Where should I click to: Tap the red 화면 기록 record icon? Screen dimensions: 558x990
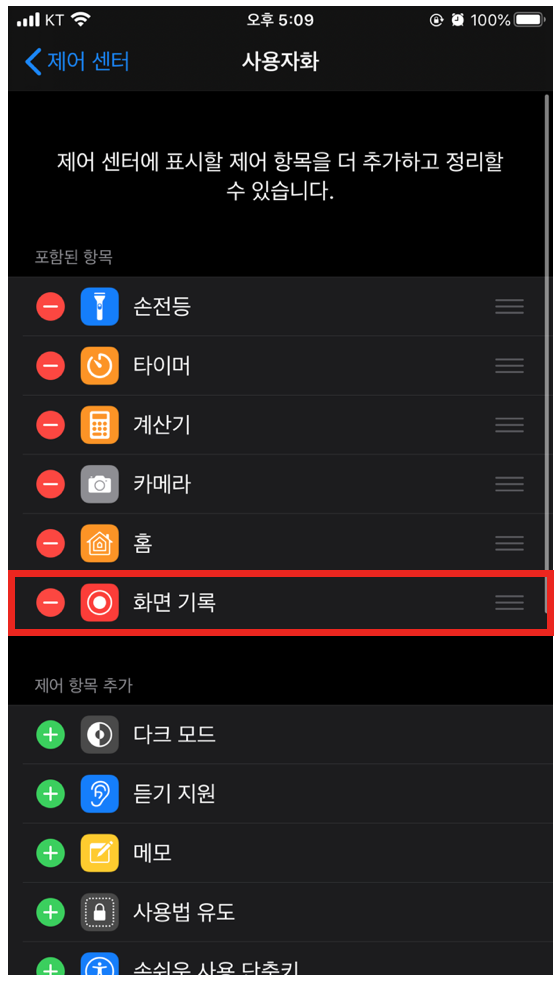(x=100, y=602)
